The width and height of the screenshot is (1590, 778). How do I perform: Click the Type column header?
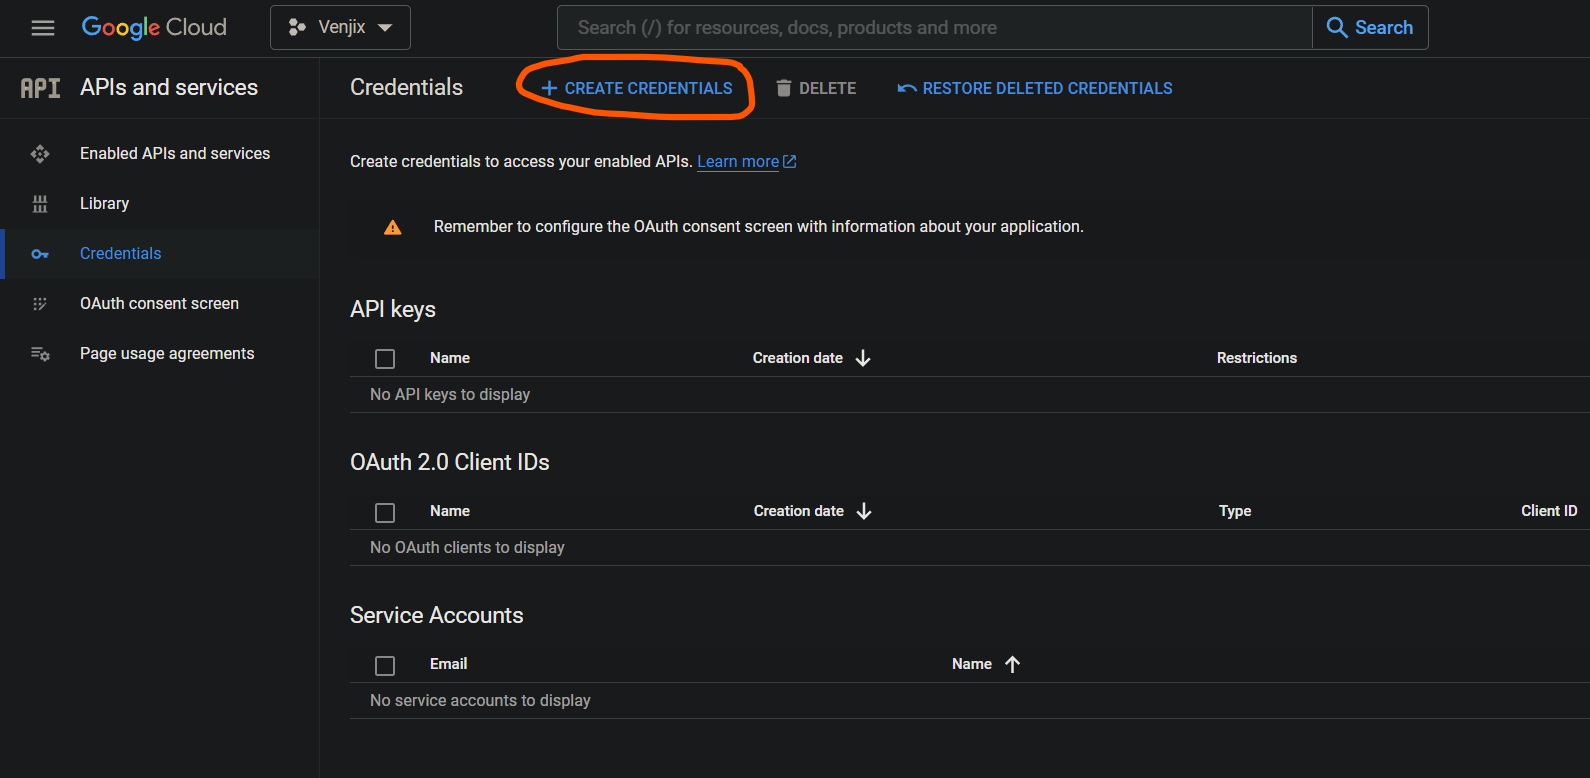coord(1235,511)
